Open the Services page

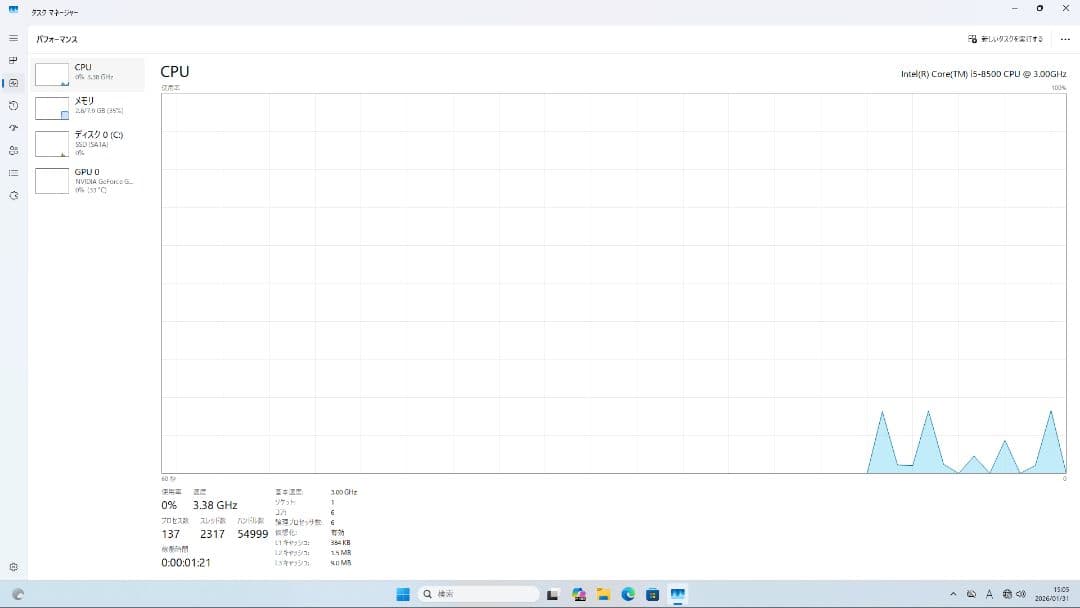click(13, 196)
